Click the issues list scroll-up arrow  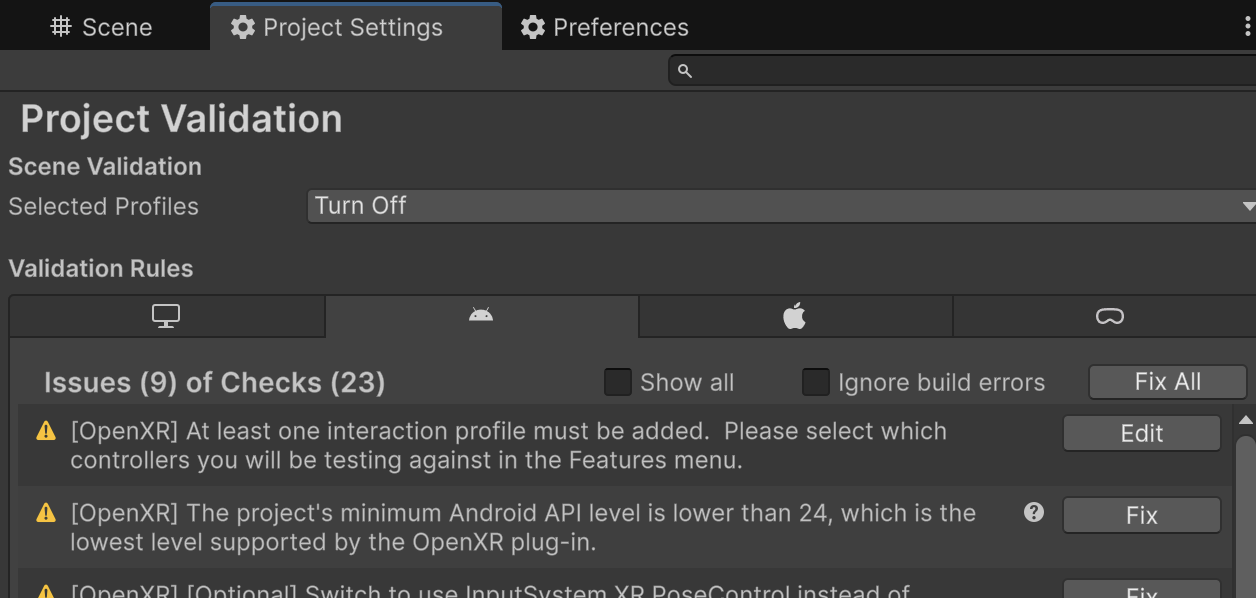click(x=1245, y=420)
